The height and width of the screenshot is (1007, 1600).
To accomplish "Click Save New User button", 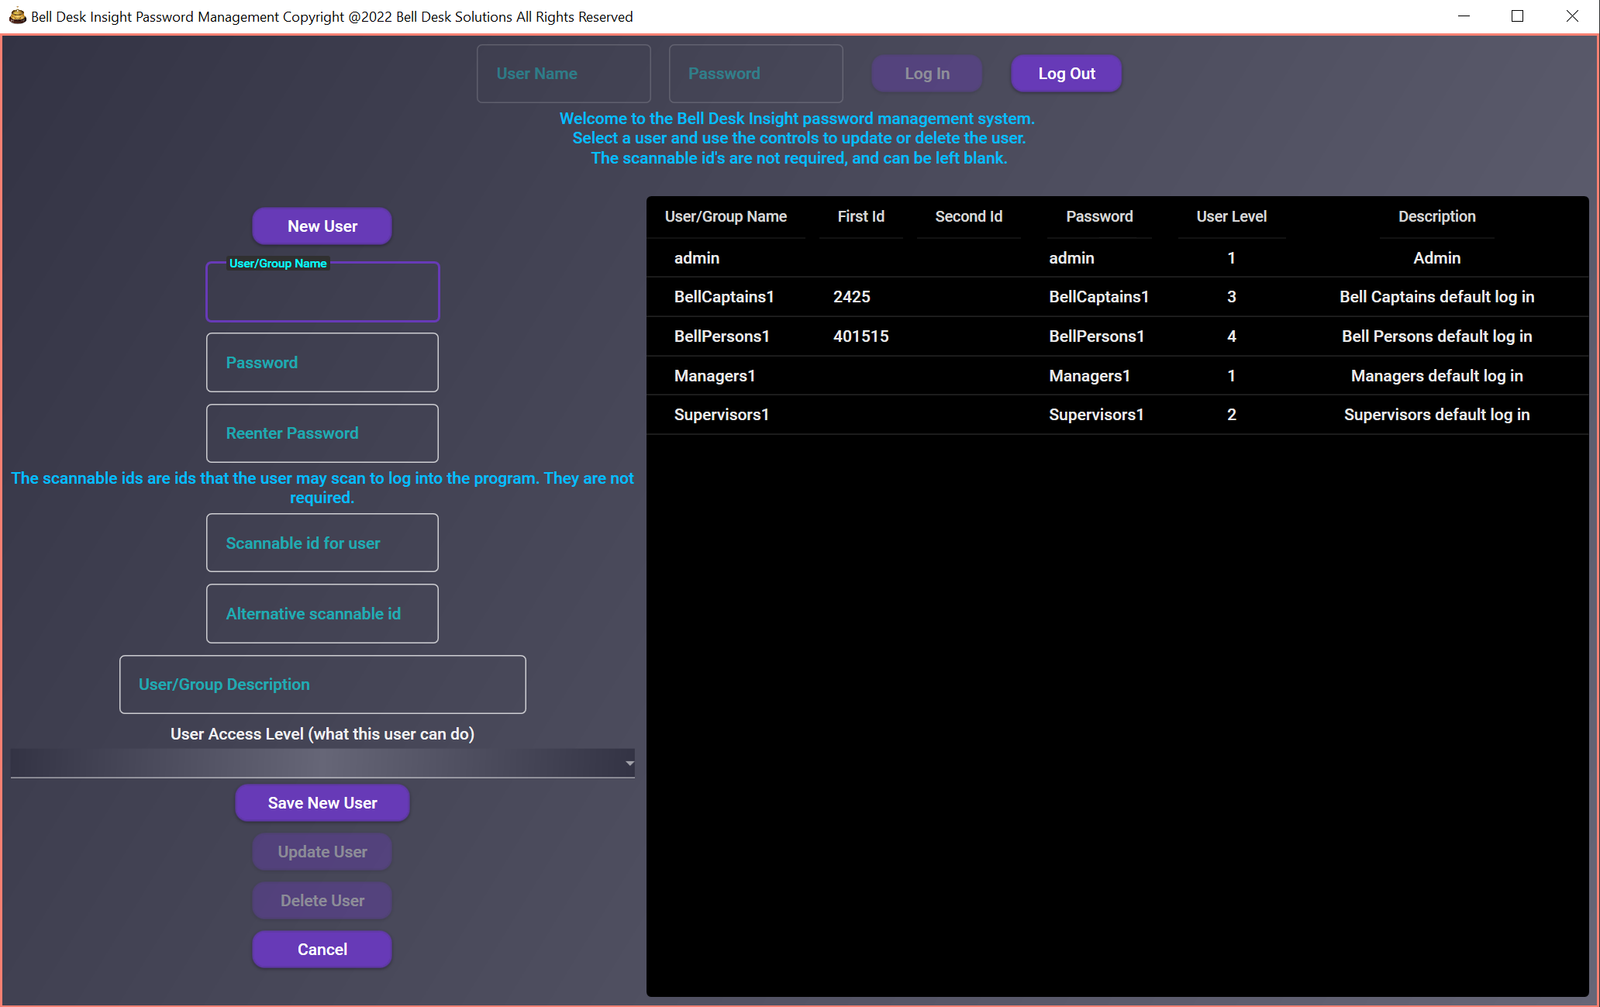I will pos(322,803).
